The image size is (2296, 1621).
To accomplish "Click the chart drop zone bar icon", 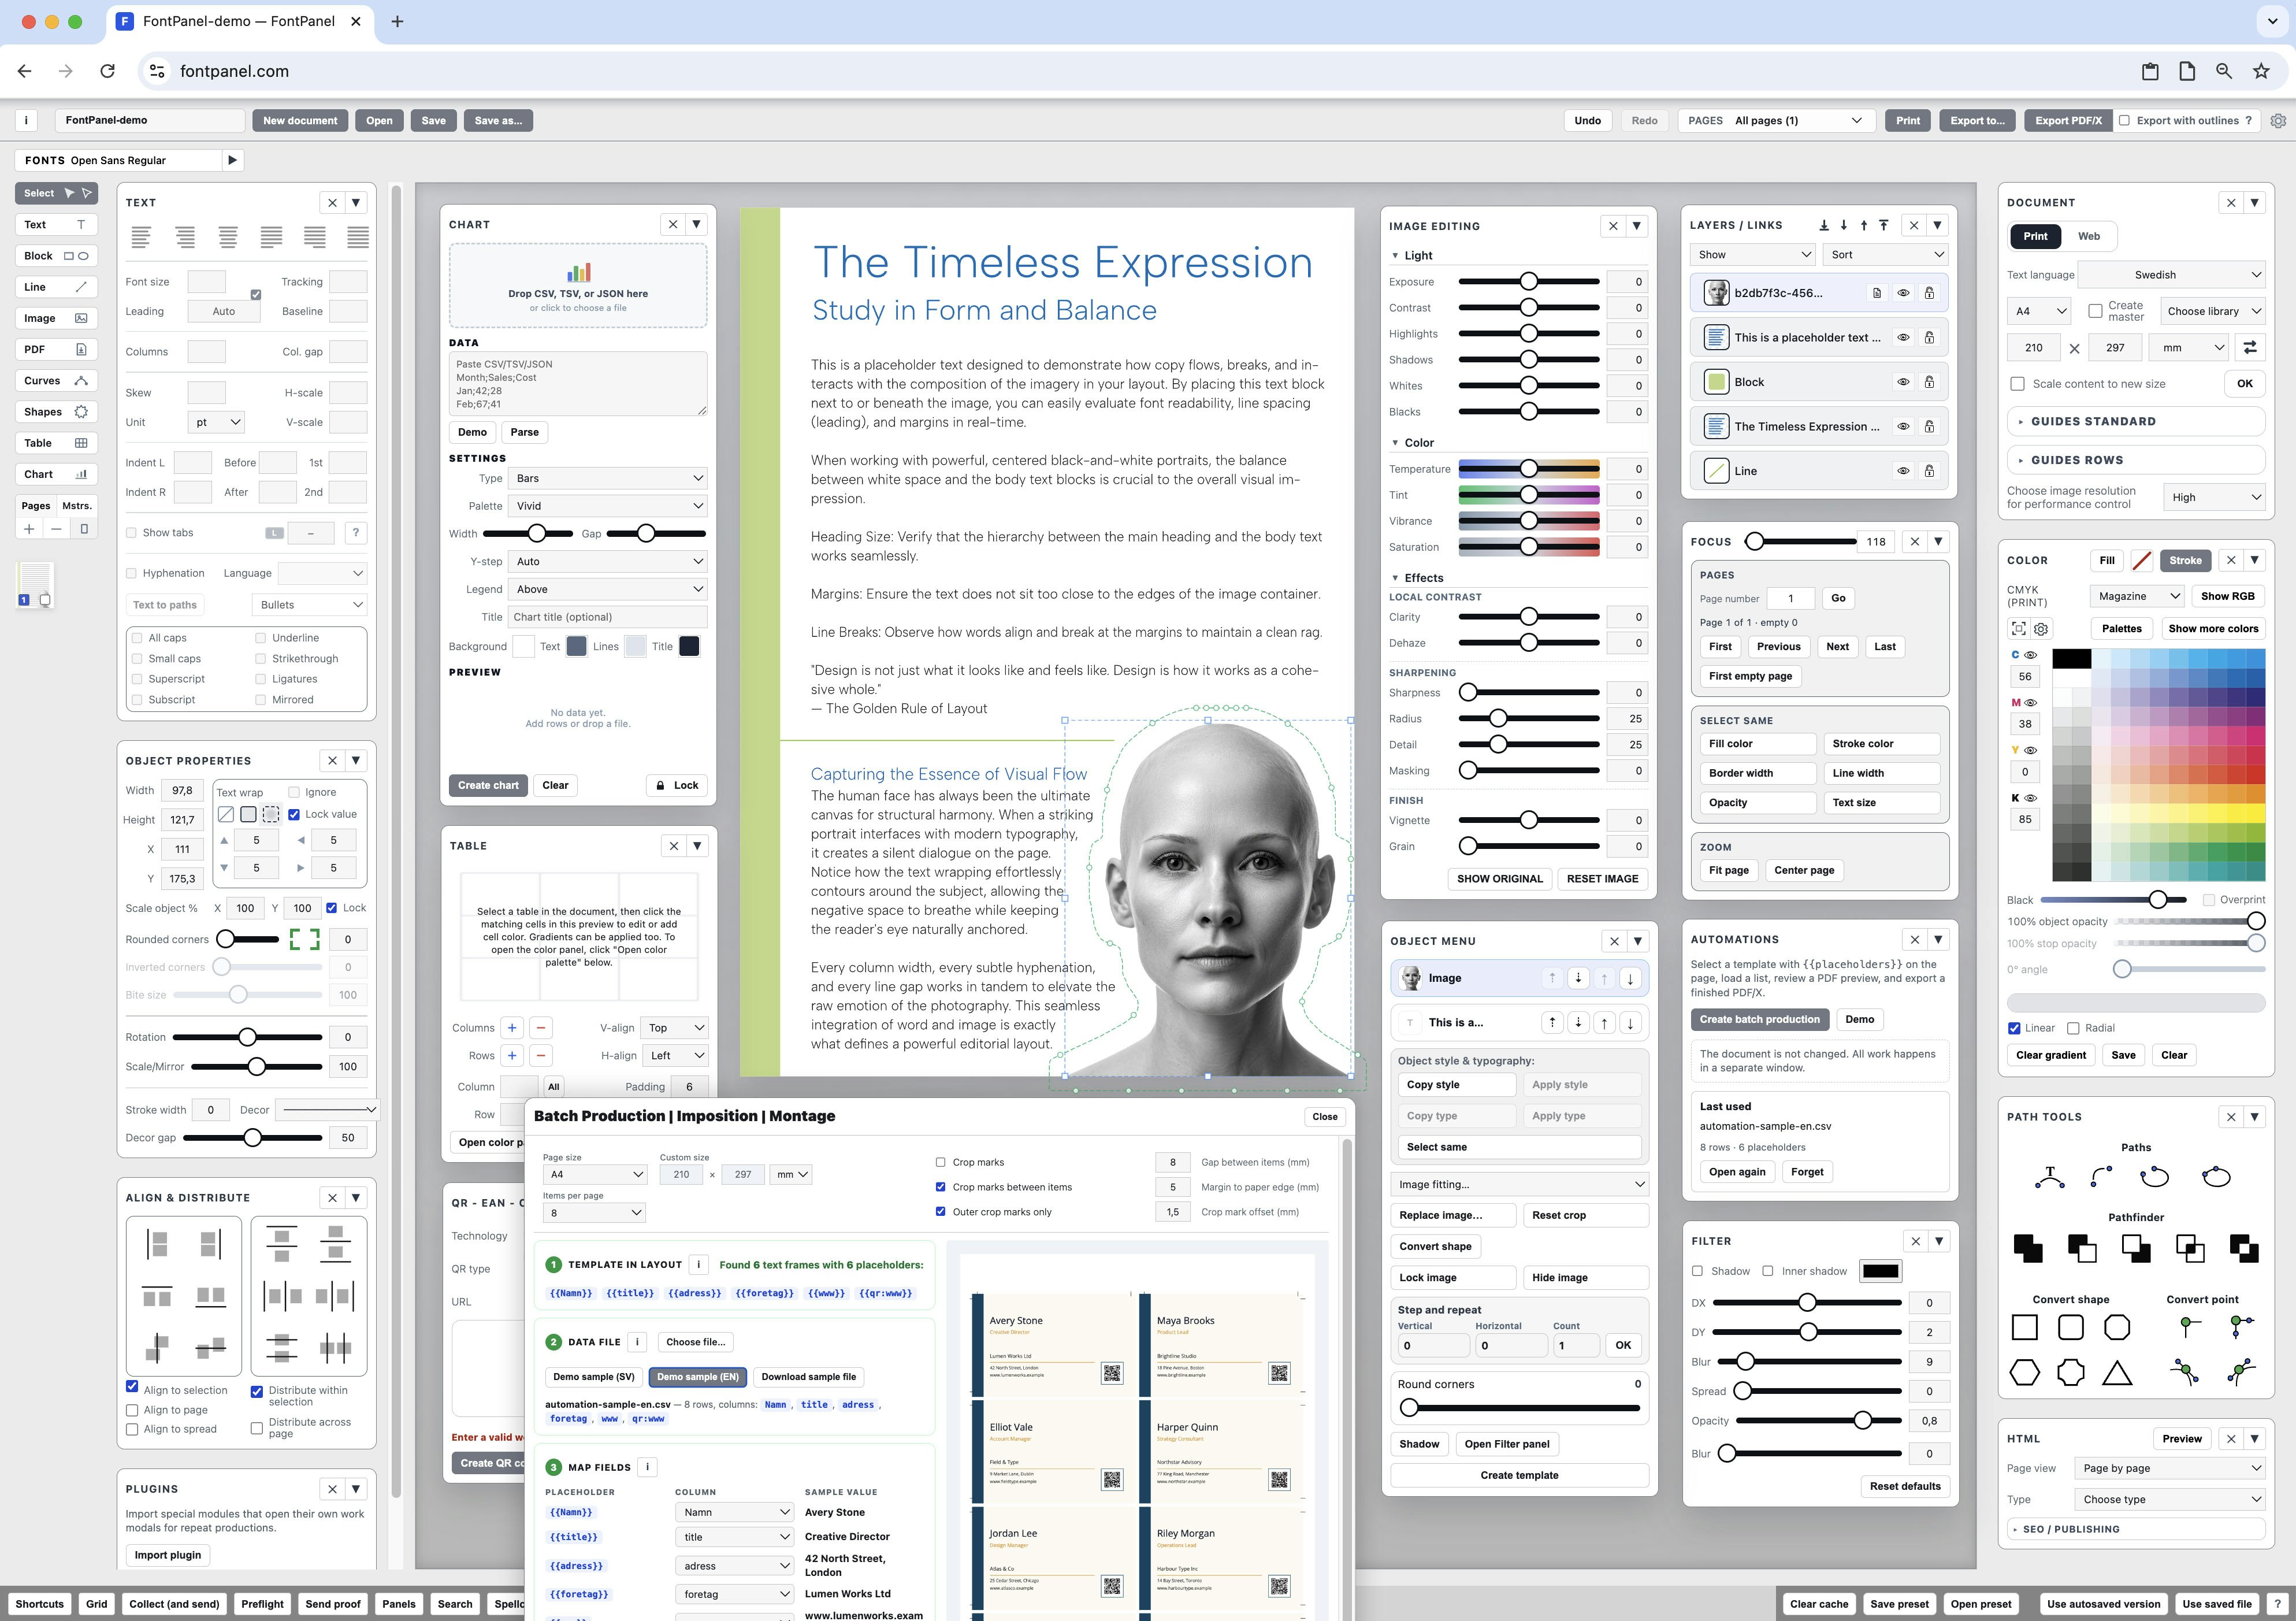I will (x=578, y=273).
